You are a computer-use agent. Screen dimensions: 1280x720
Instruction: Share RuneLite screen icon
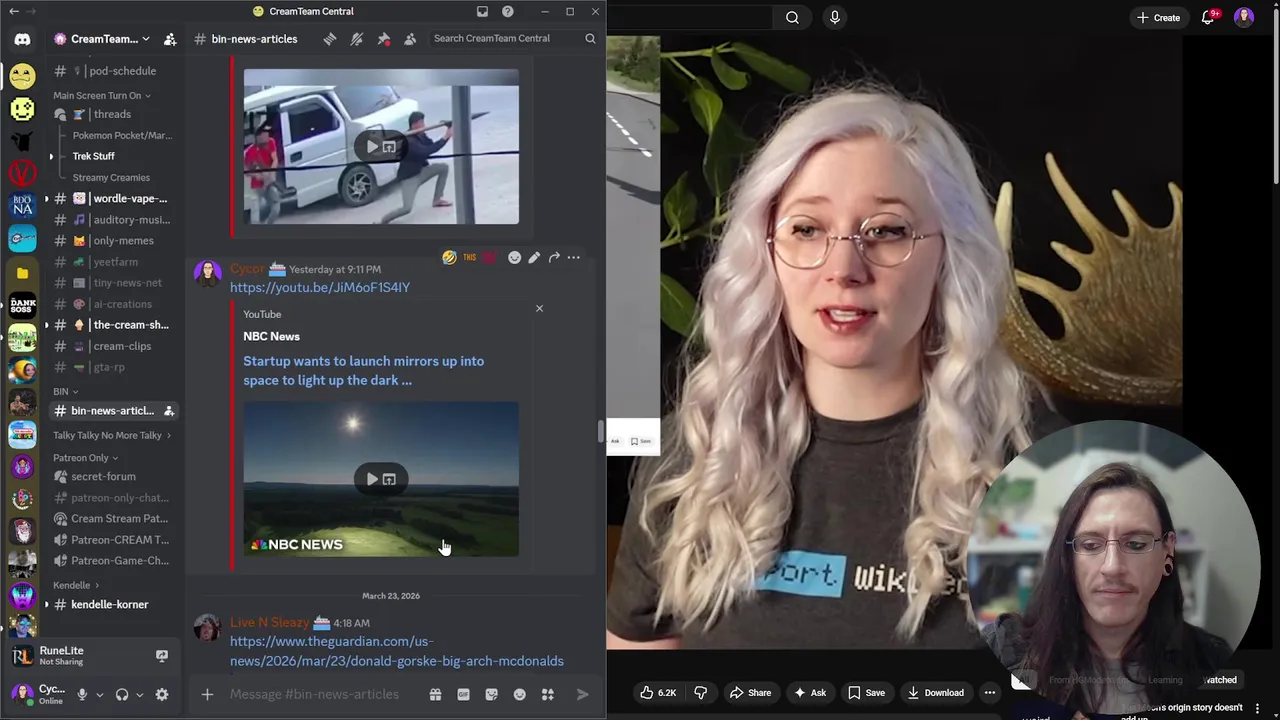tap(161, 656)
